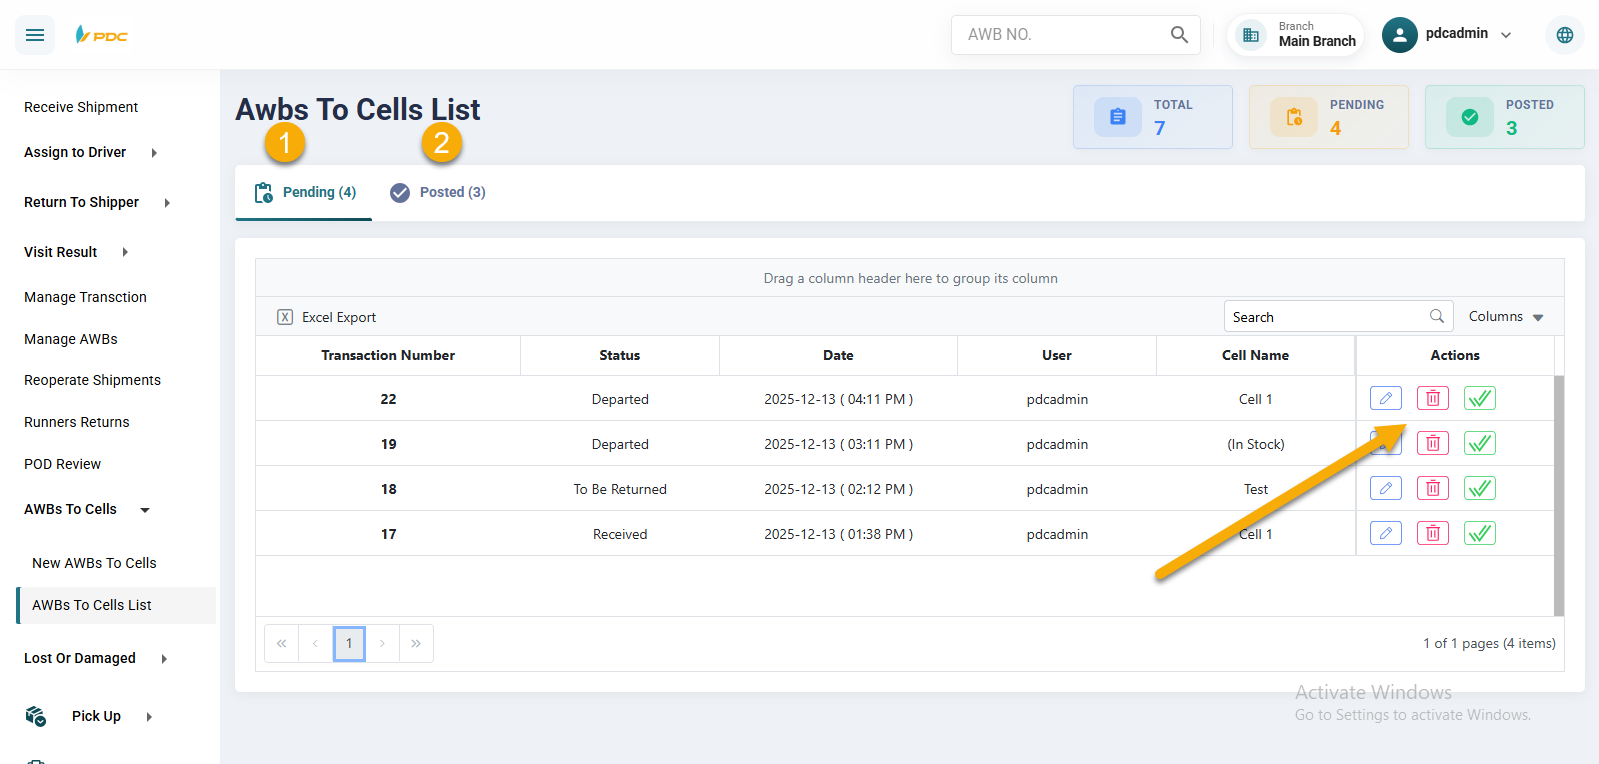This screenshot has height=764, width=1599.
Task: Open the Columns dropdown
Action: tap(1506, 316)
